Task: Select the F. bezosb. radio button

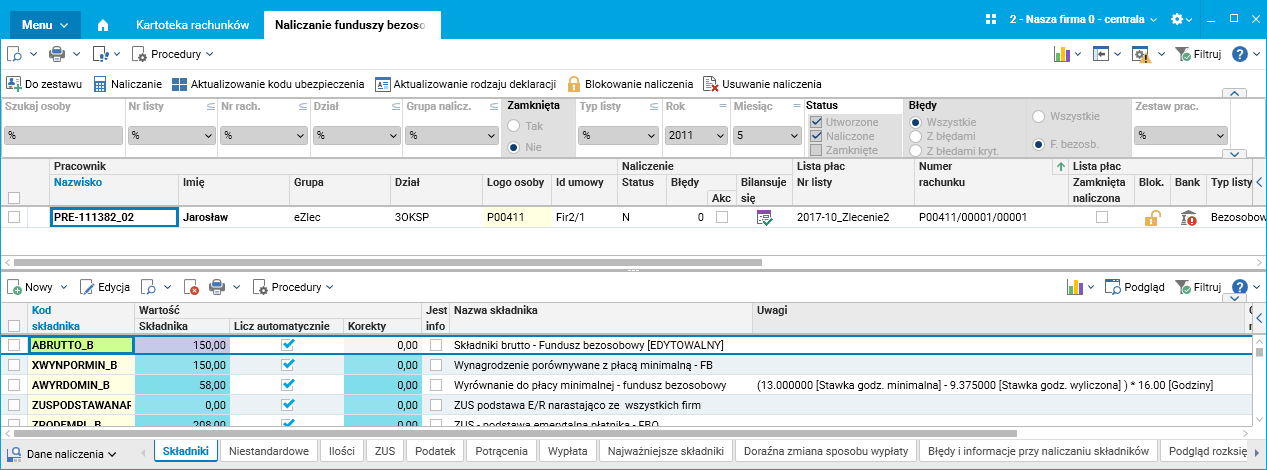Action: point(1040,144)
